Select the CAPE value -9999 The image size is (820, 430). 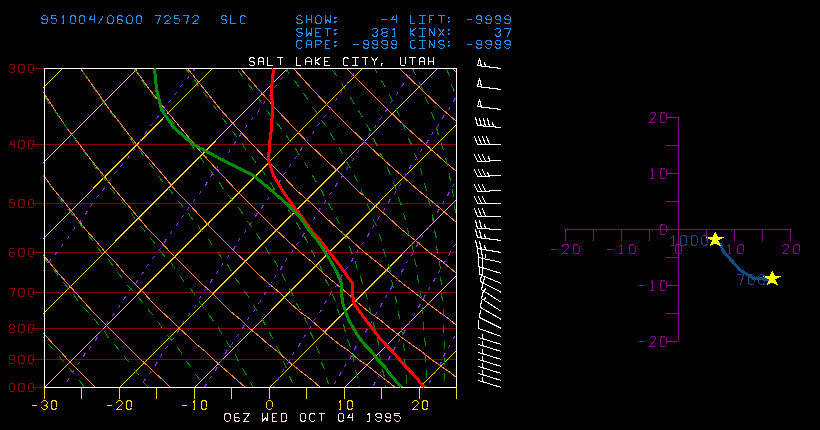tap(375, 44)
